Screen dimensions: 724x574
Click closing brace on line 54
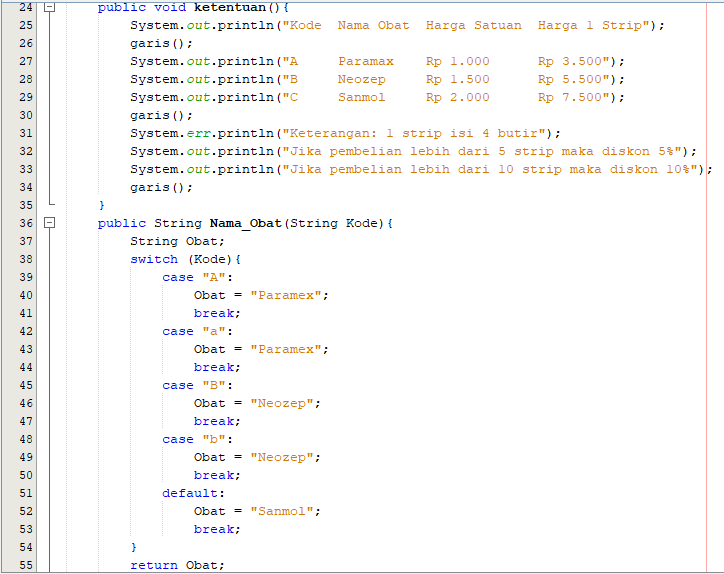click(x=133, y=548)
